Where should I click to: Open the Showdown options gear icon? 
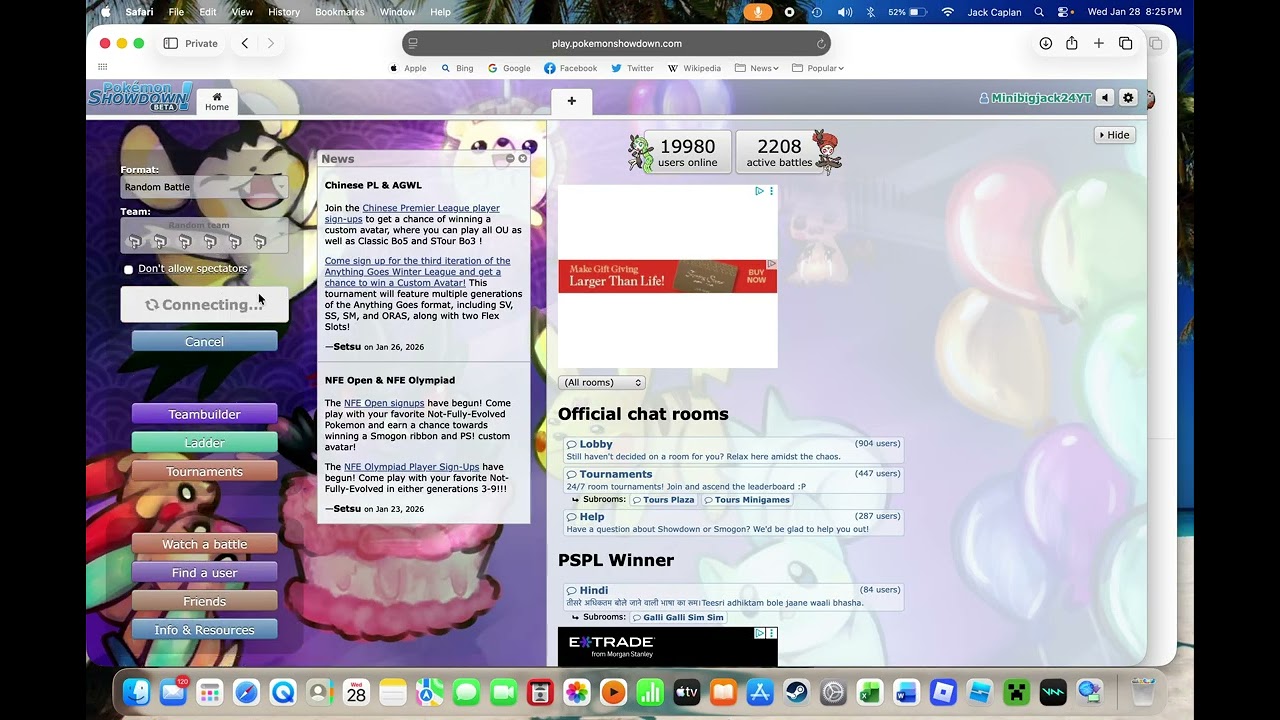tap(1128, 98)
